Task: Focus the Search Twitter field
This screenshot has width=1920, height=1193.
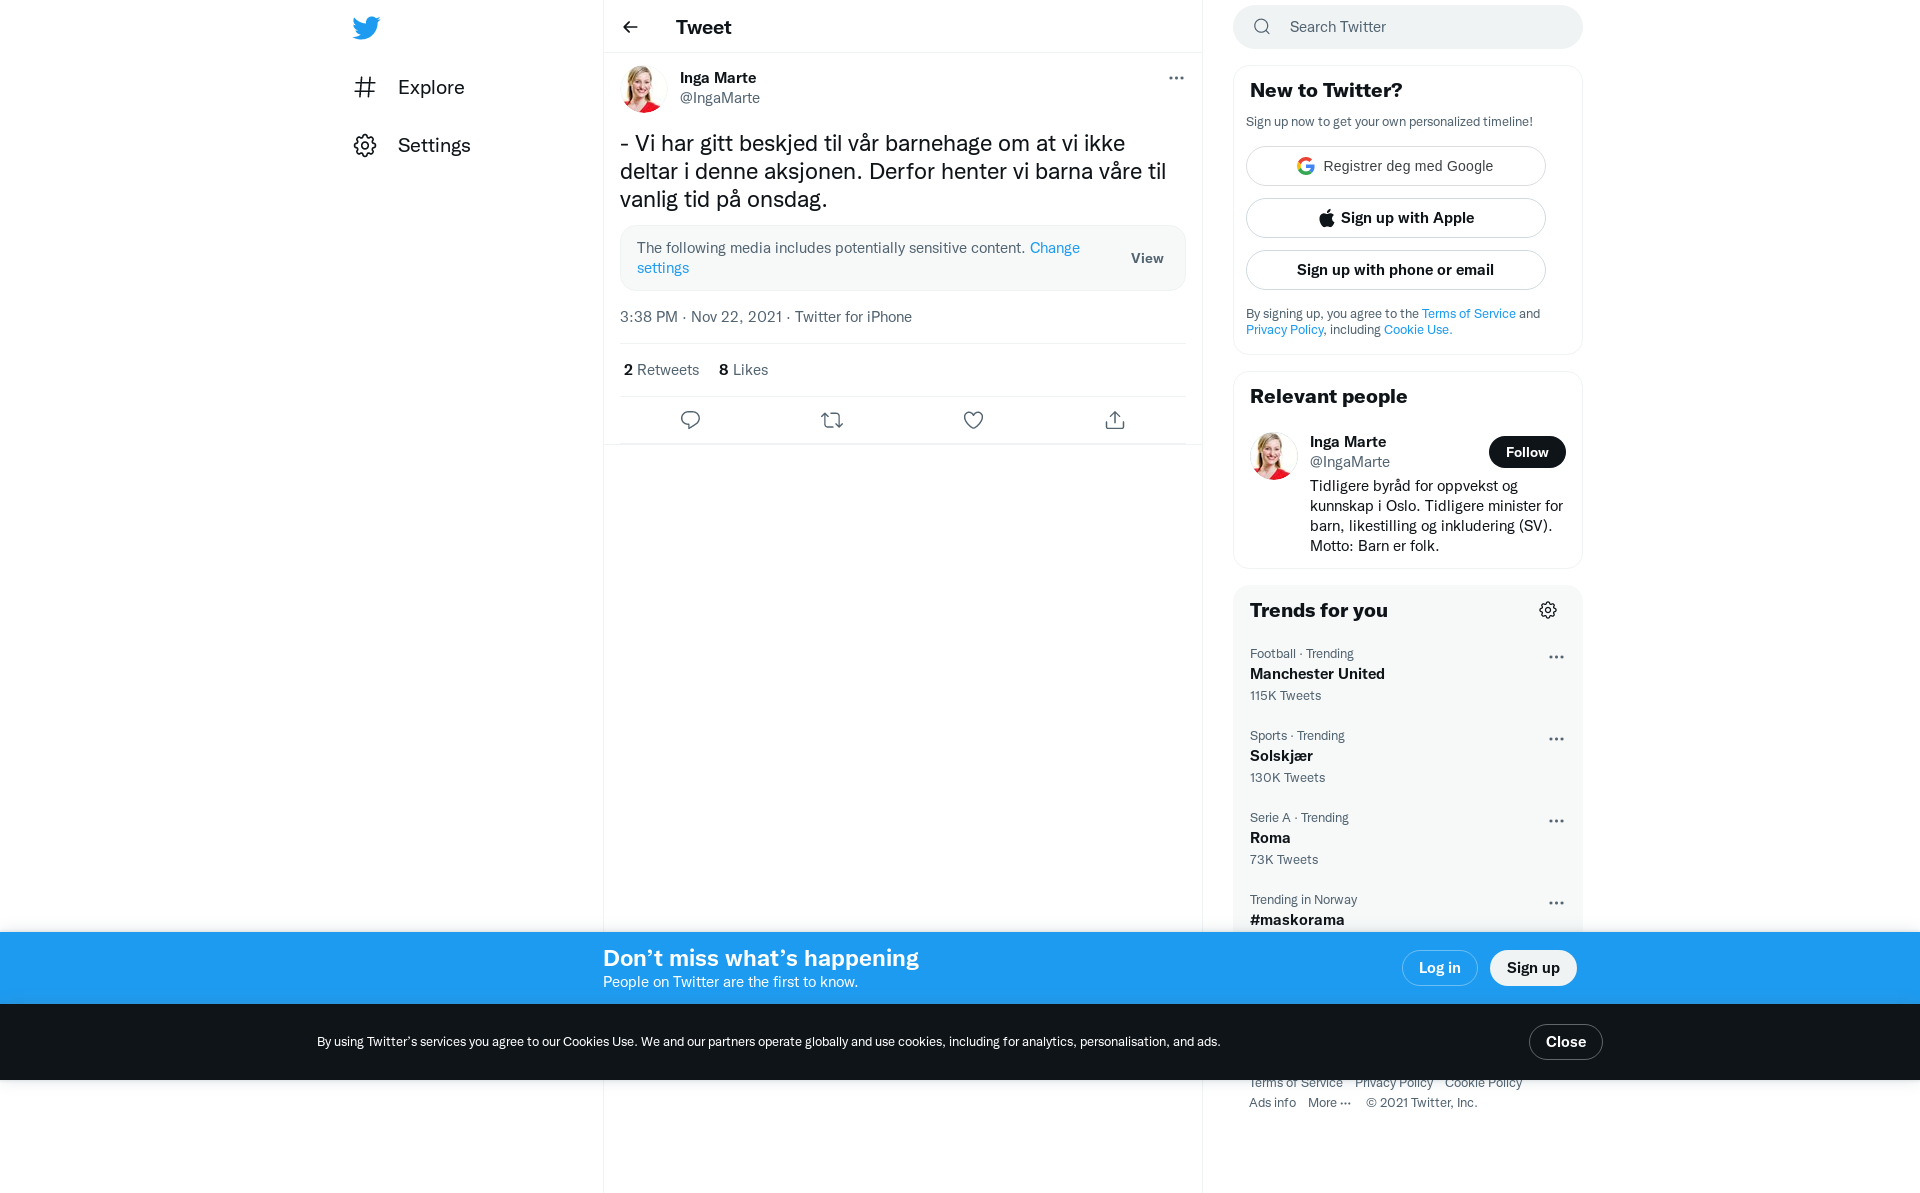Action: pyautogui.click(x=1408, y=27)
